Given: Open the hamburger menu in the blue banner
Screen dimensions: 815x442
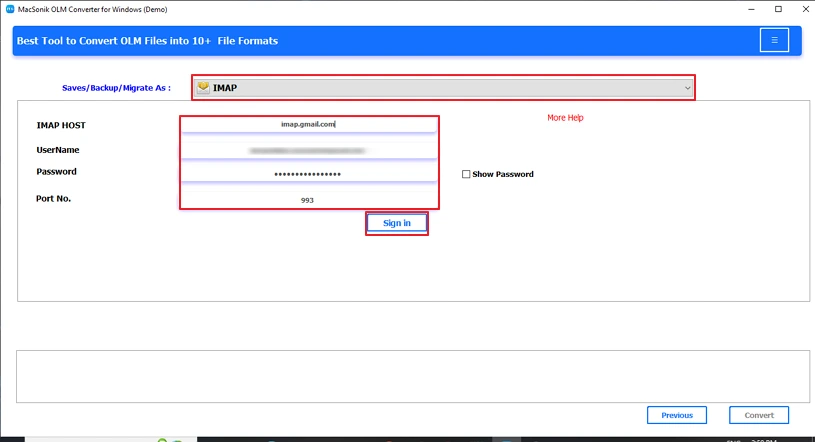Looking at the screenshot, I should [773, 40].
